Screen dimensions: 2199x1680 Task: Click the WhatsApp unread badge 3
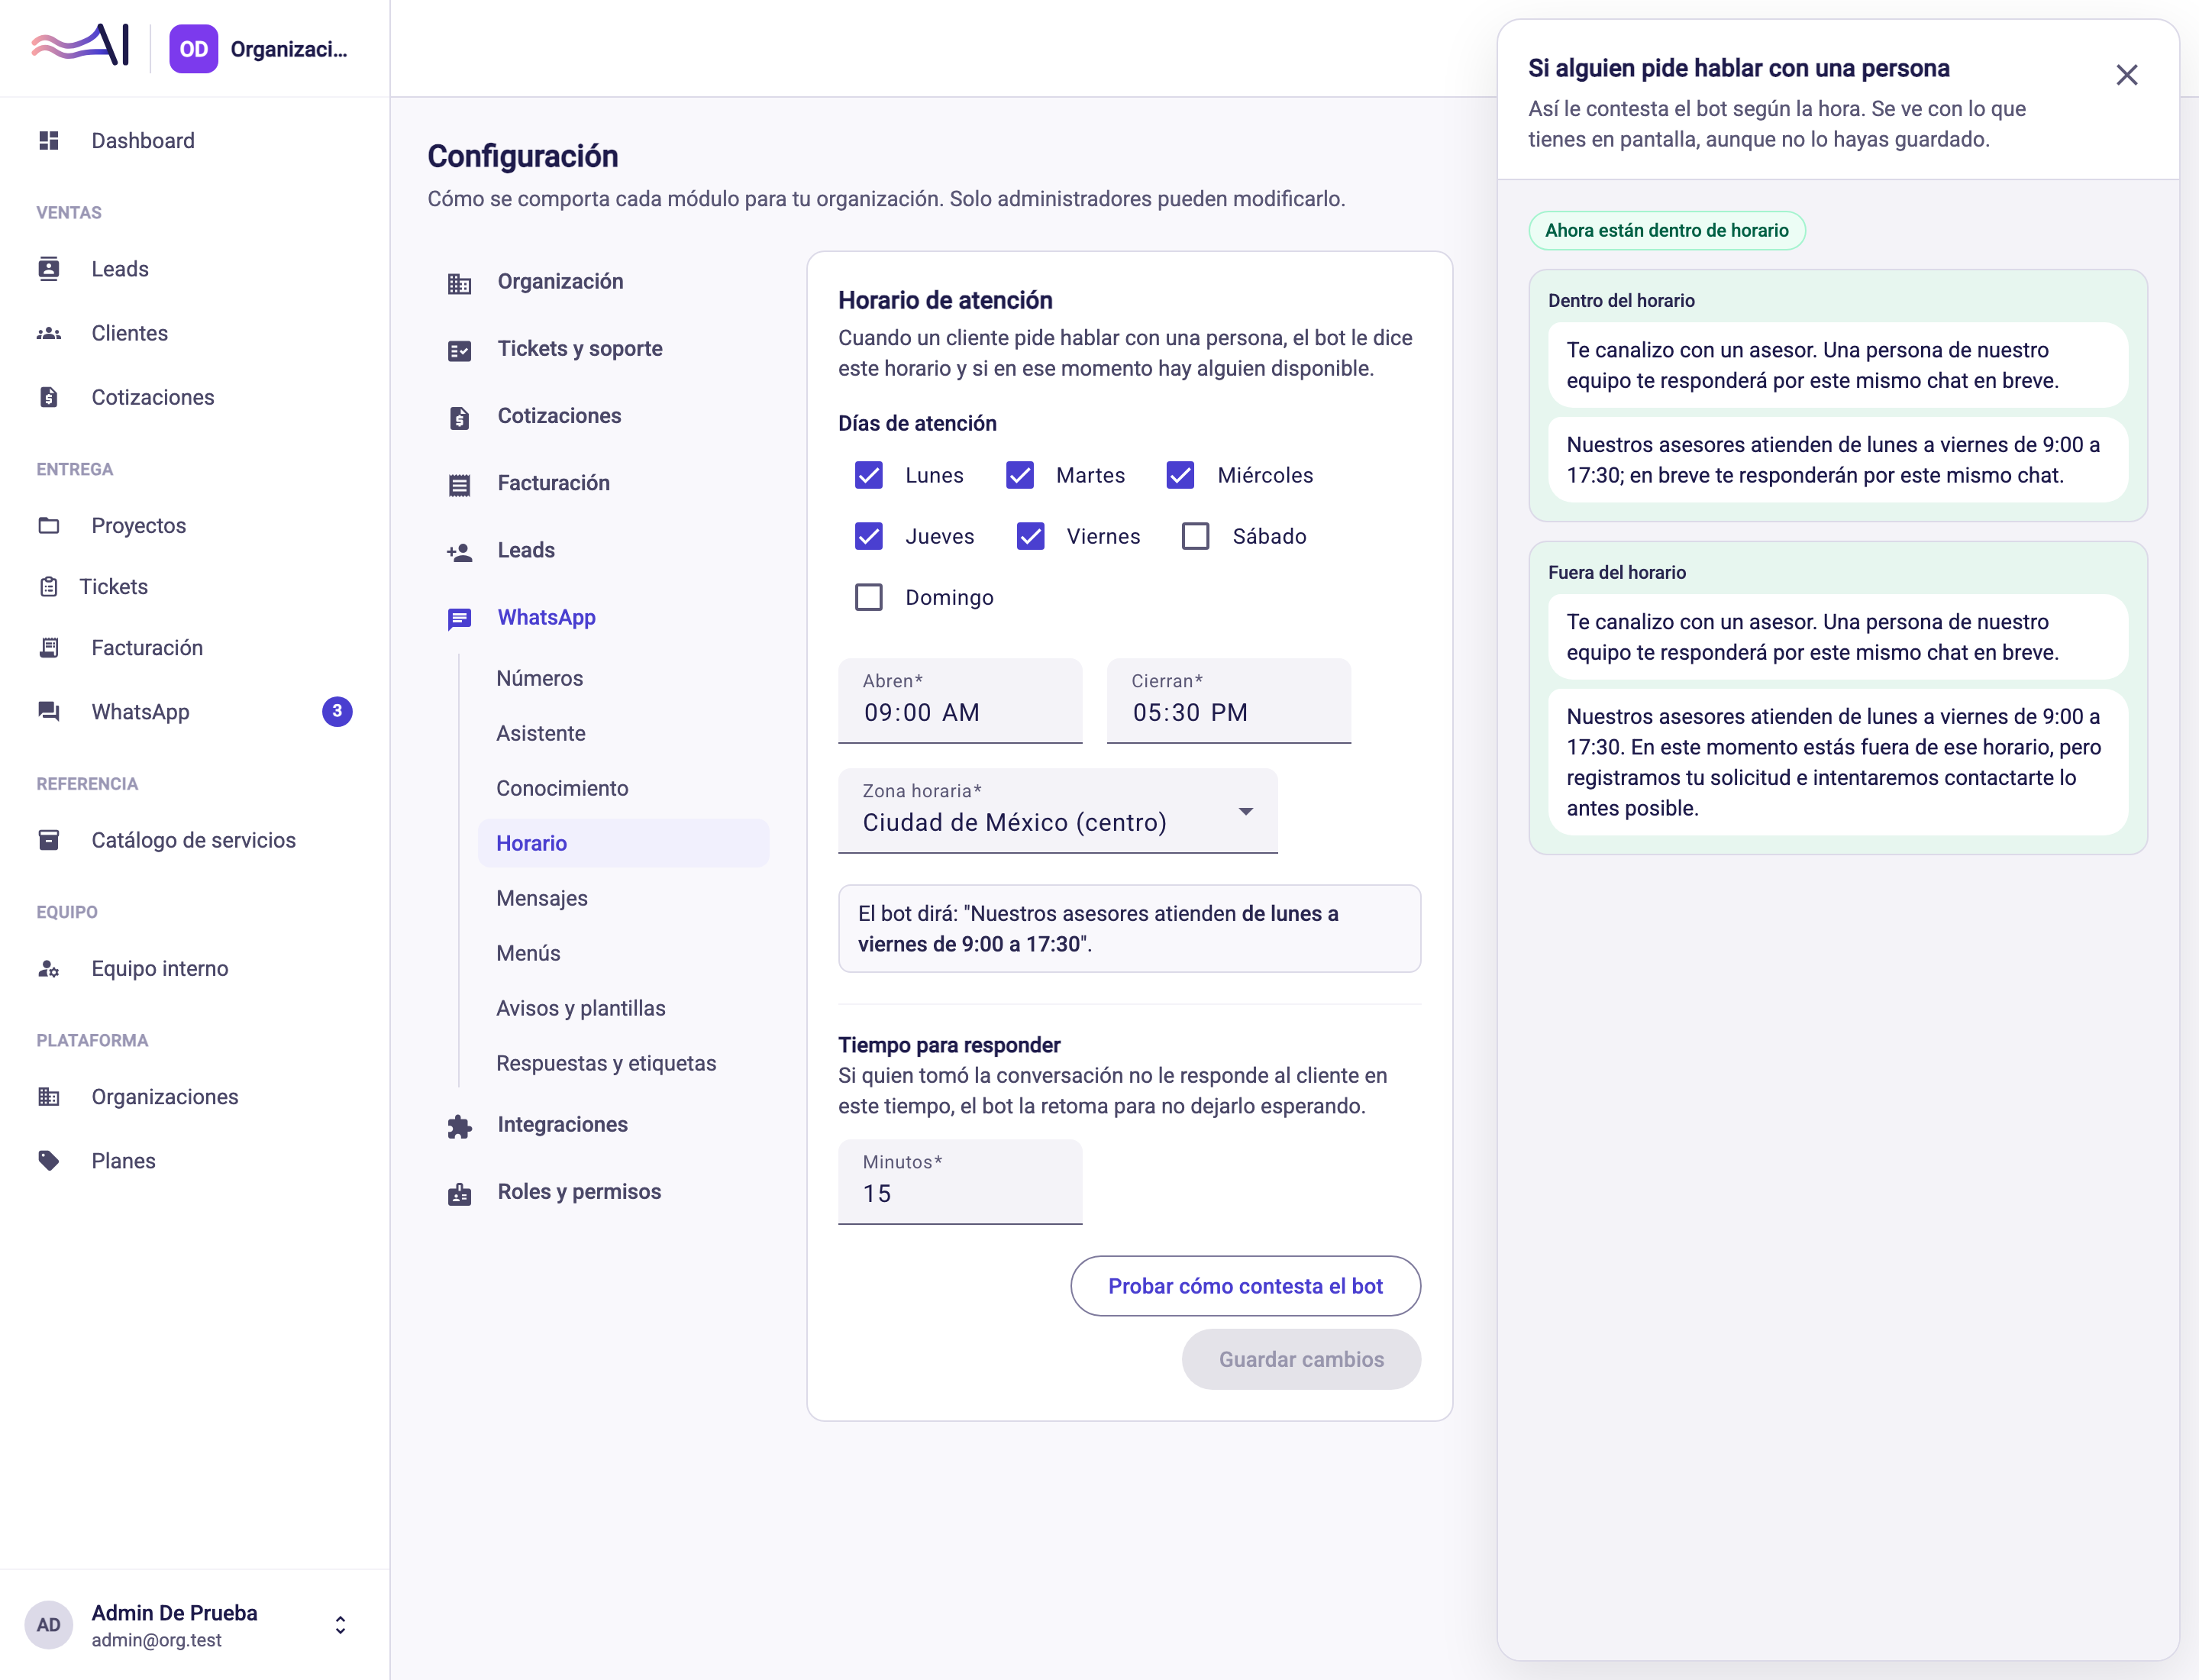coord(337,712)
